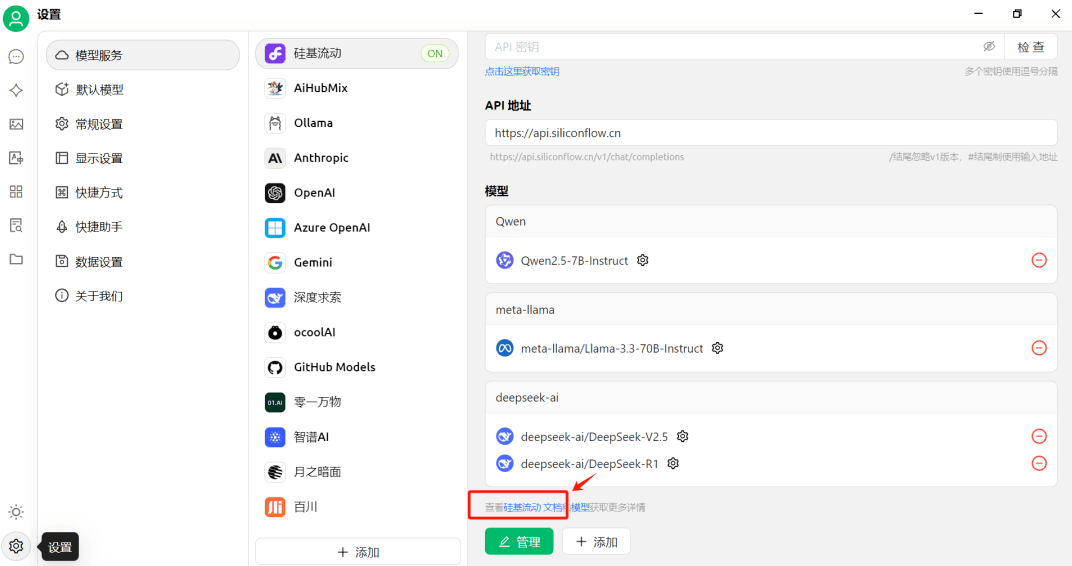The height and width of the screenshot is (566, 1072).
Task: Click 点击这里获取密钥 link
Action: coord(522,72)
